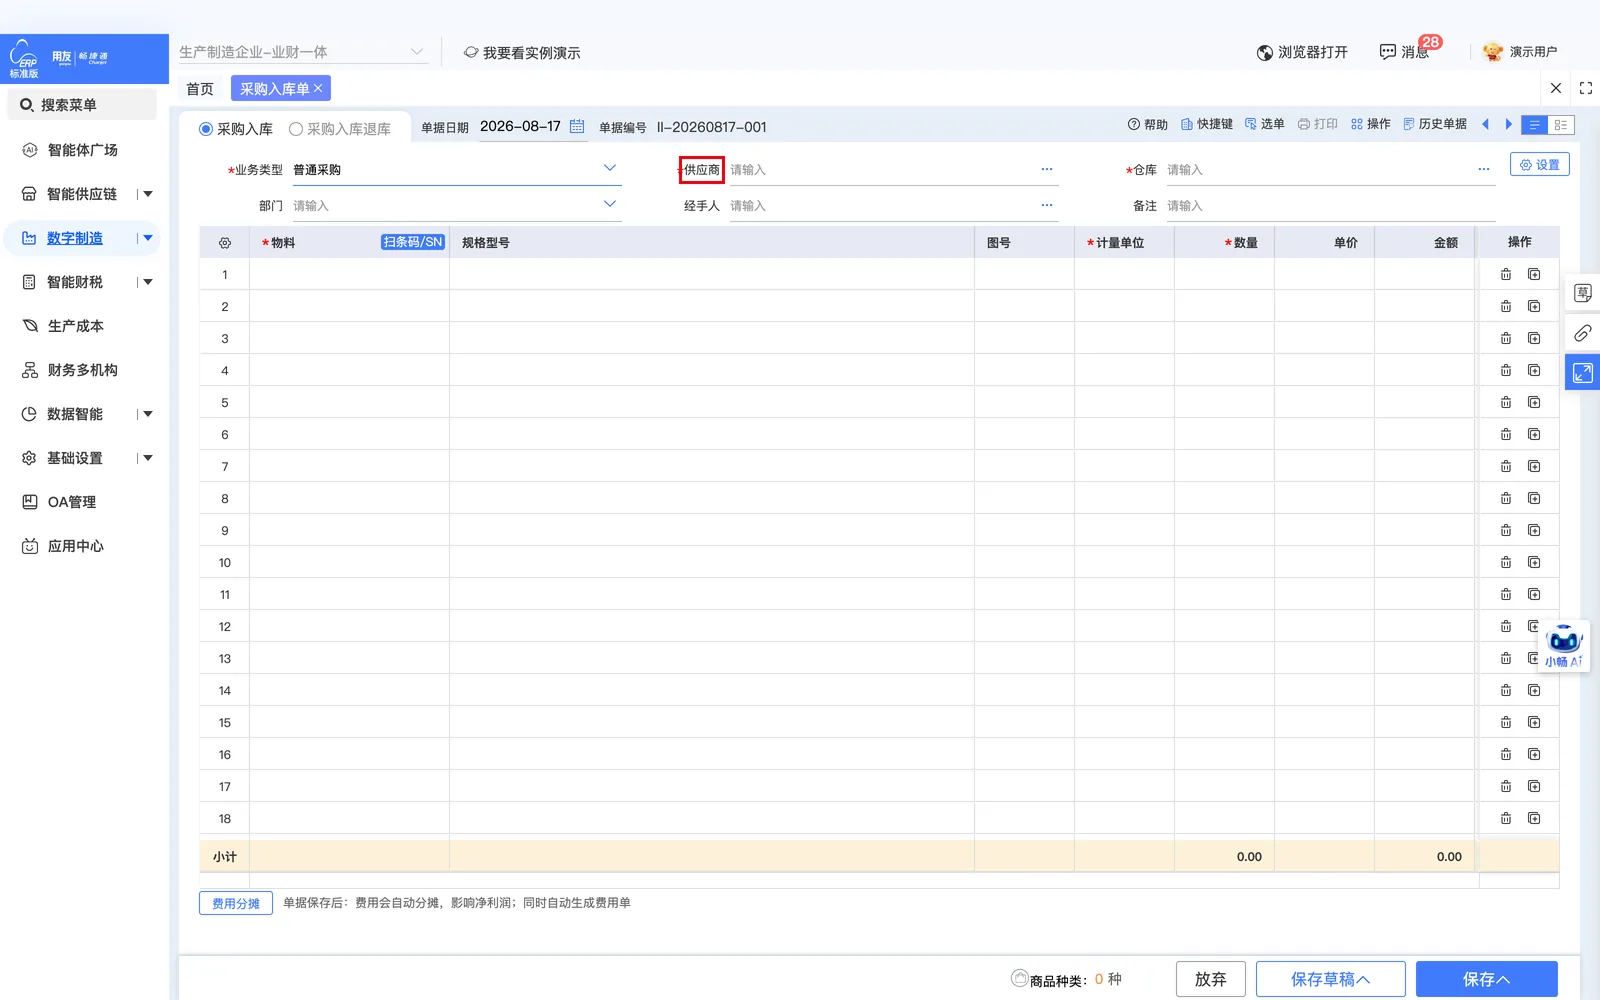Click the 搜索菜单 search box
Screen dimensions: 1600x1000
(x=82, y=105)
